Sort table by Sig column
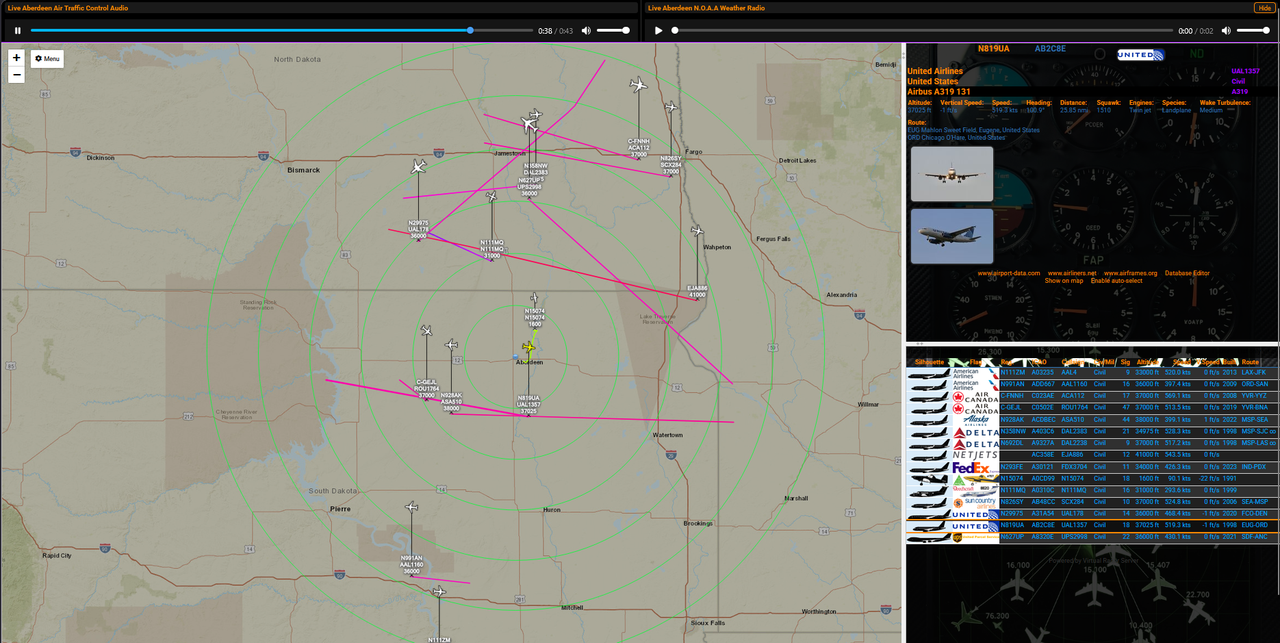Screen dimensions: 1280x643 pos(1126,362)
